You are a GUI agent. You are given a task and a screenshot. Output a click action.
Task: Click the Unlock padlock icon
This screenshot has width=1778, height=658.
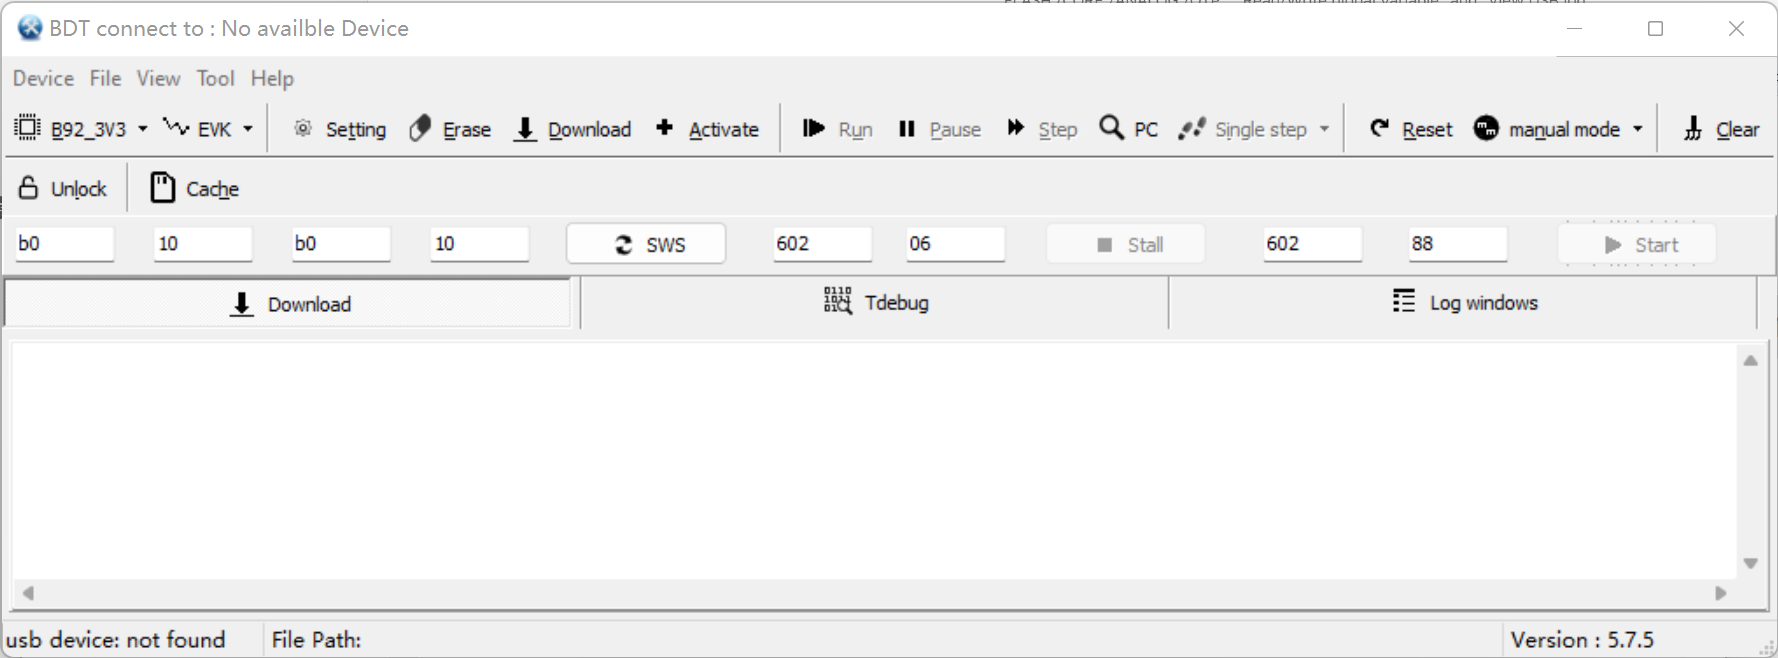point(29,188)
